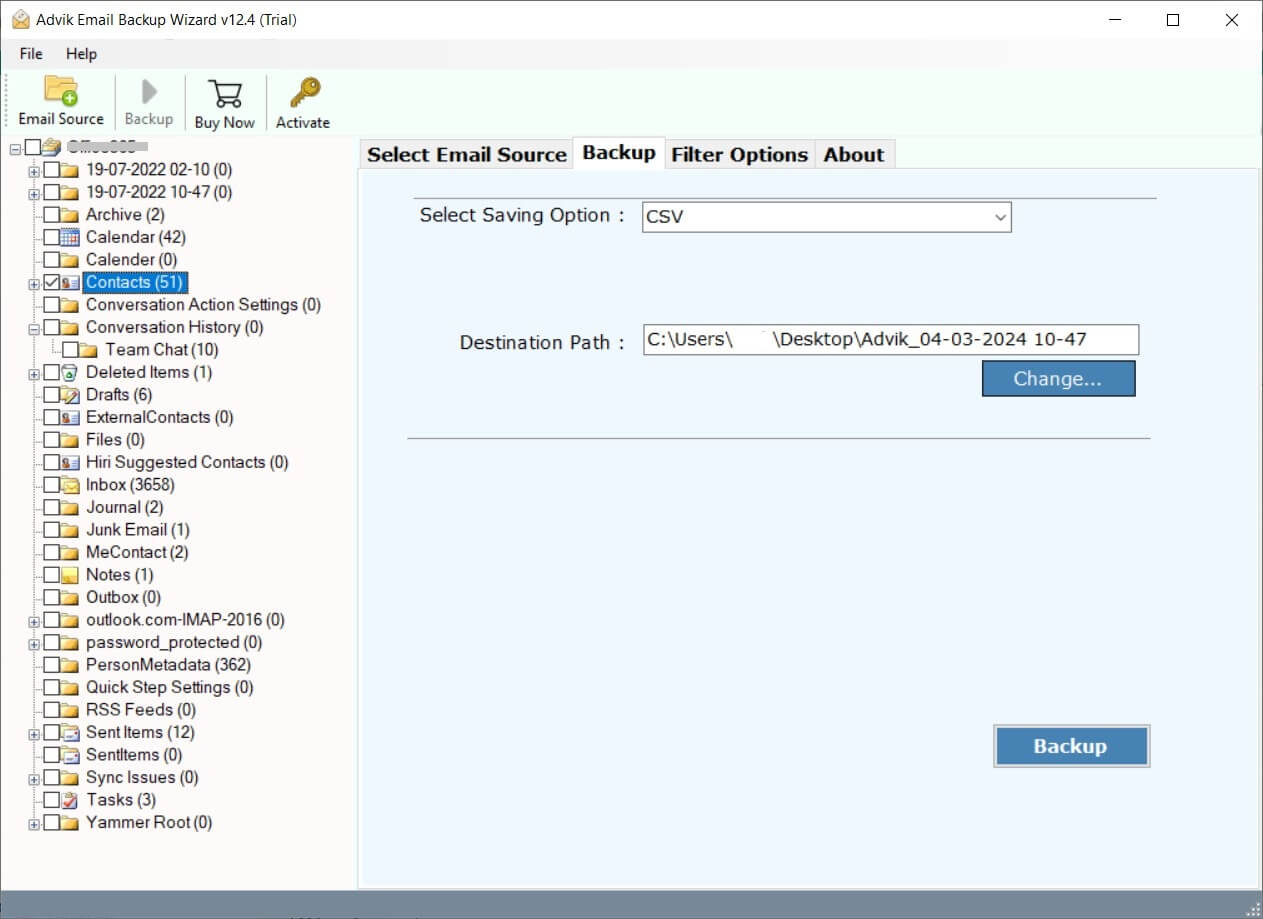Open the Help menu

click(81, 53)
